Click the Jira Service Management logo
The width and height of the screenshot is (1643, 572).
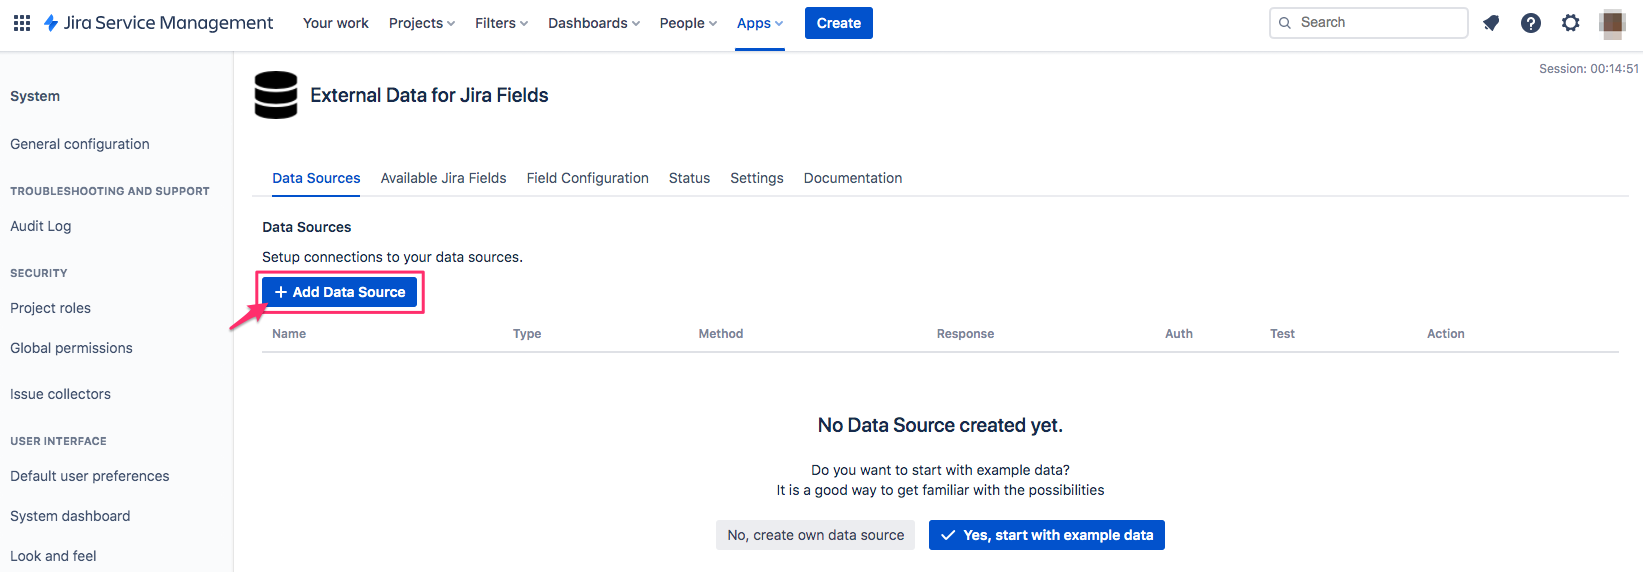(158, 23)
